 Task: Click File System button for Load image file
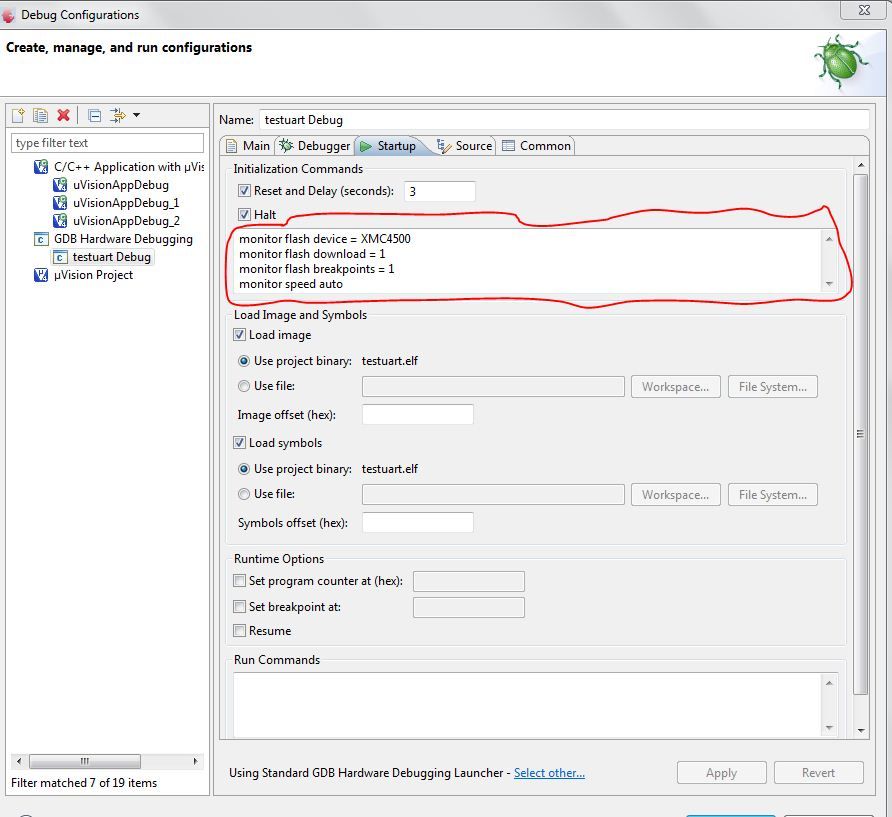[773, 387]
